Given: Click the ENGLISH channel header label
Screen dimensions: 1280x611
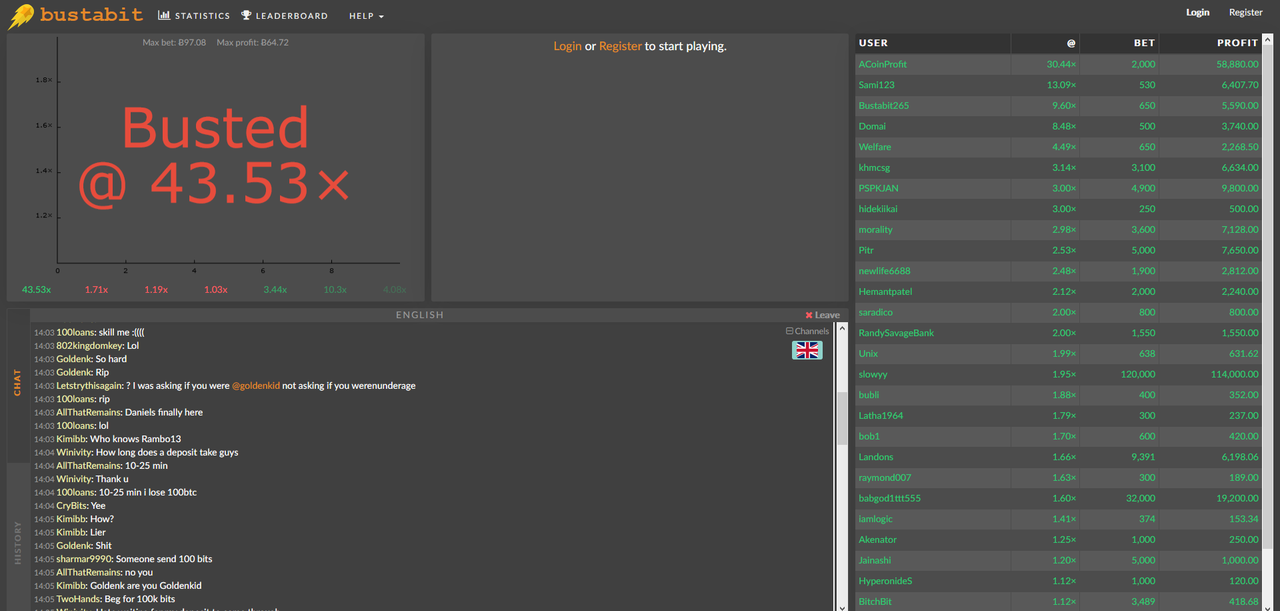Looking at the screenshot, I should (419, 315).
